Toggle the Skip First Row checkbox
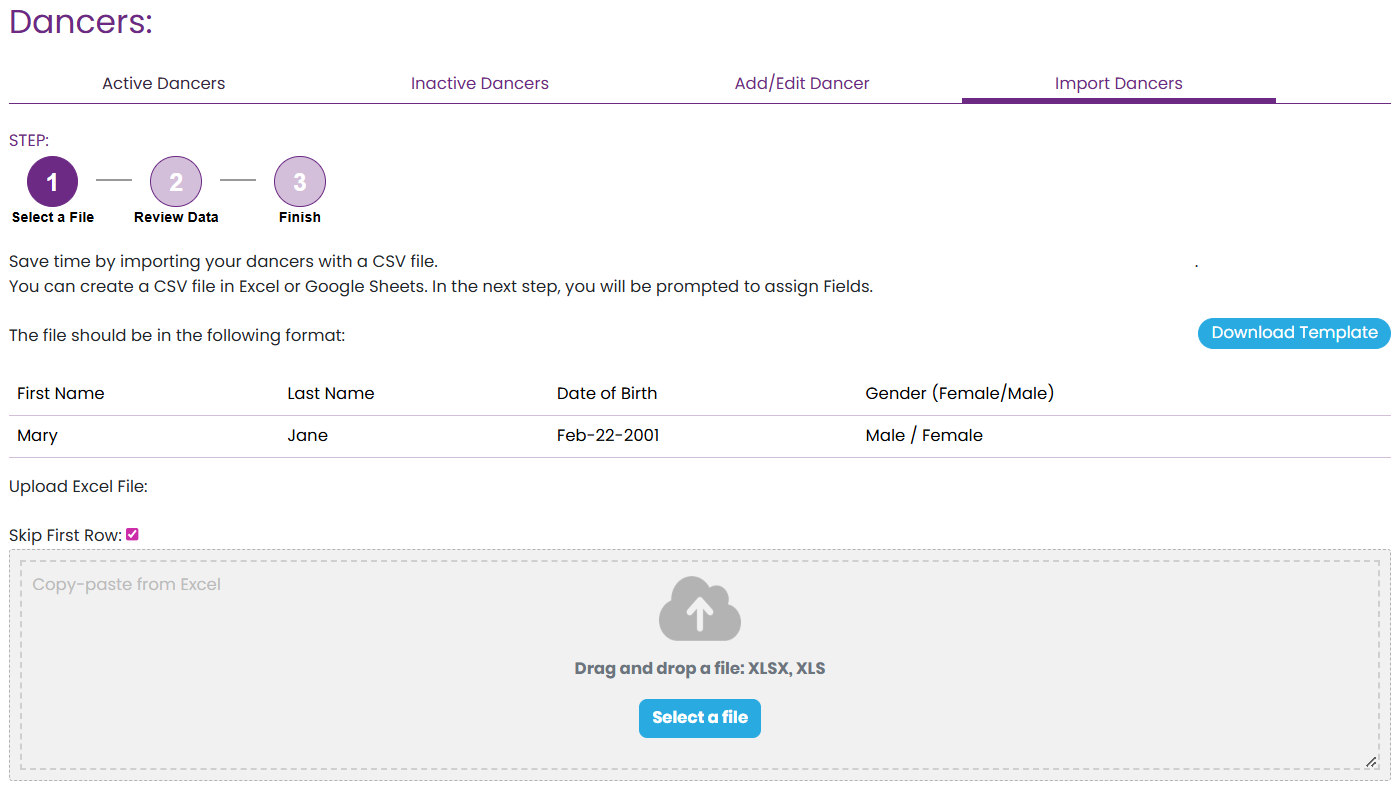1398x793 pixels. tap(132, 535)
